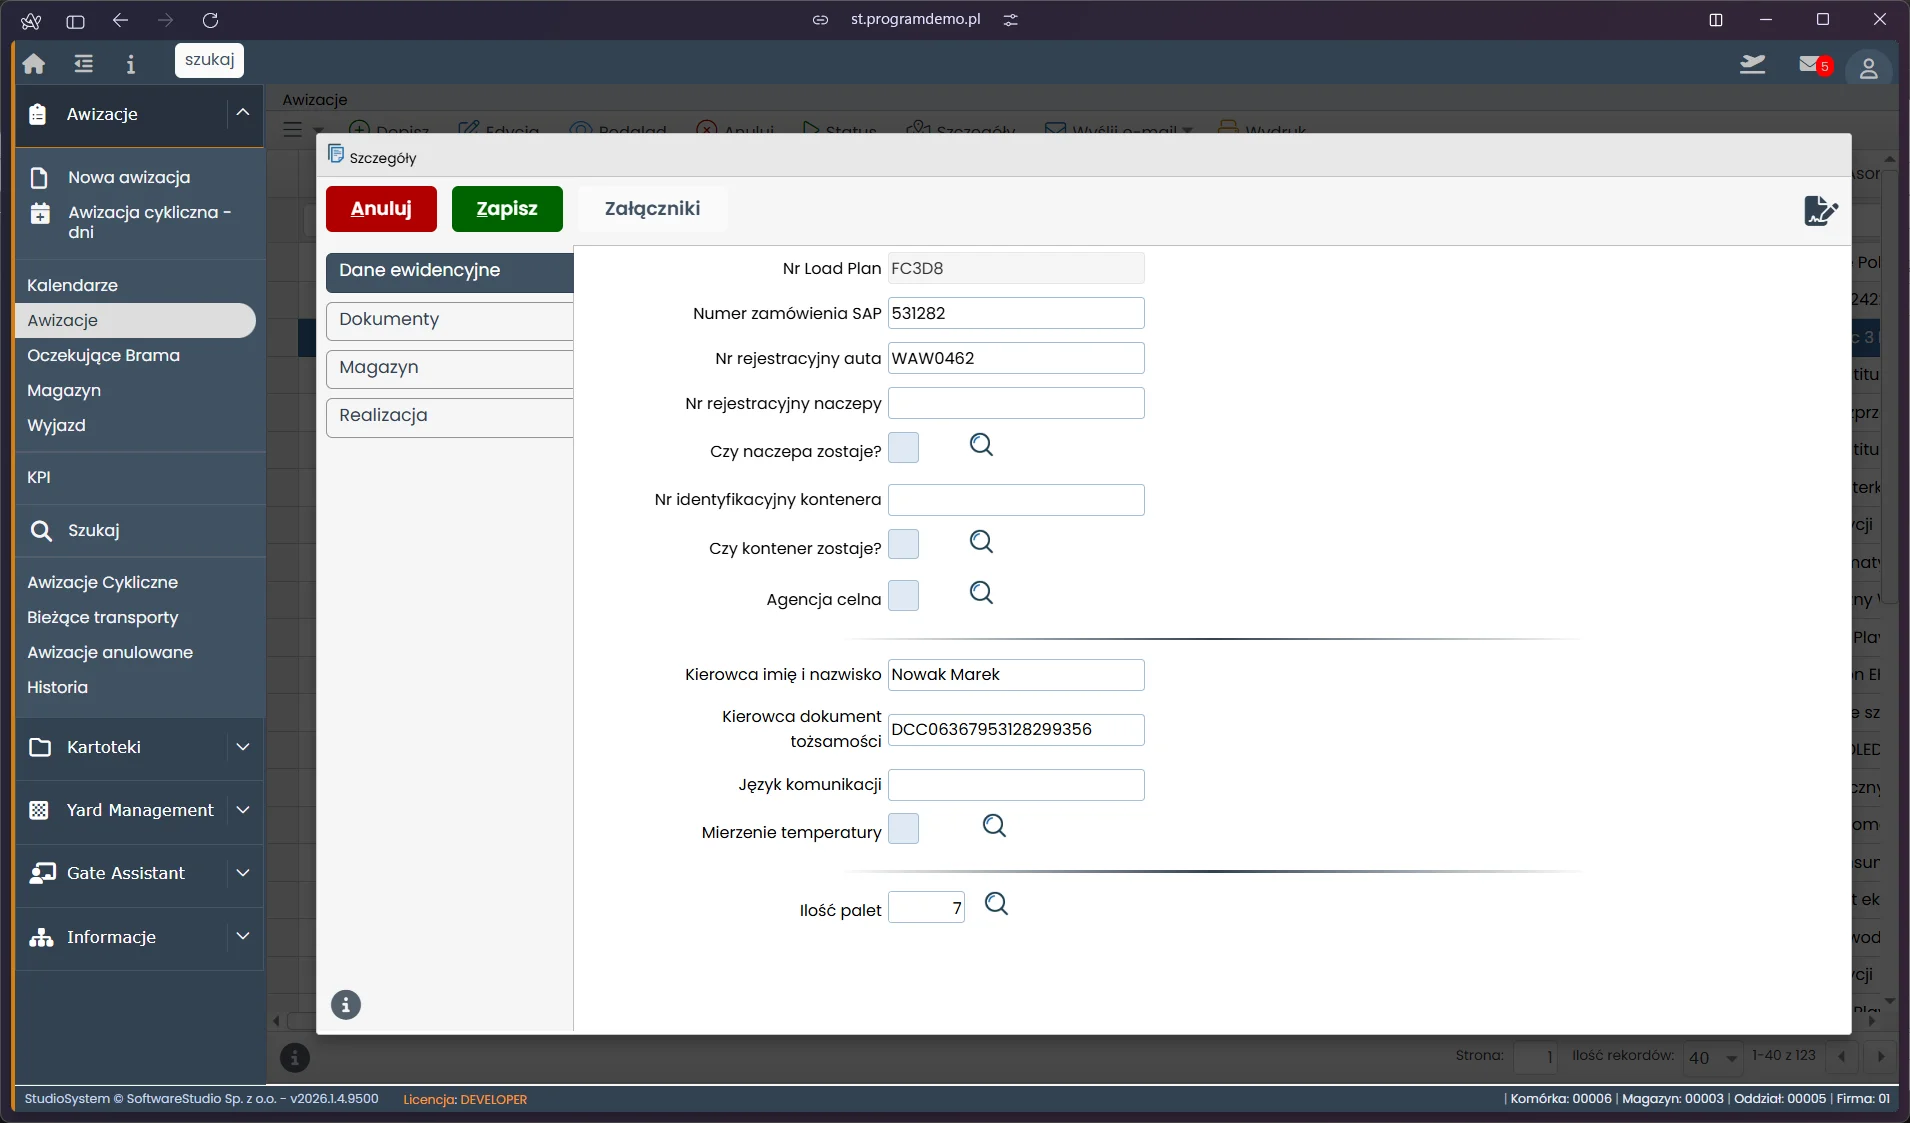The width and height of the screenshot is (1910, 1123).
Task: Click the Nowa awizacja document icon
Action: point(39,178)
